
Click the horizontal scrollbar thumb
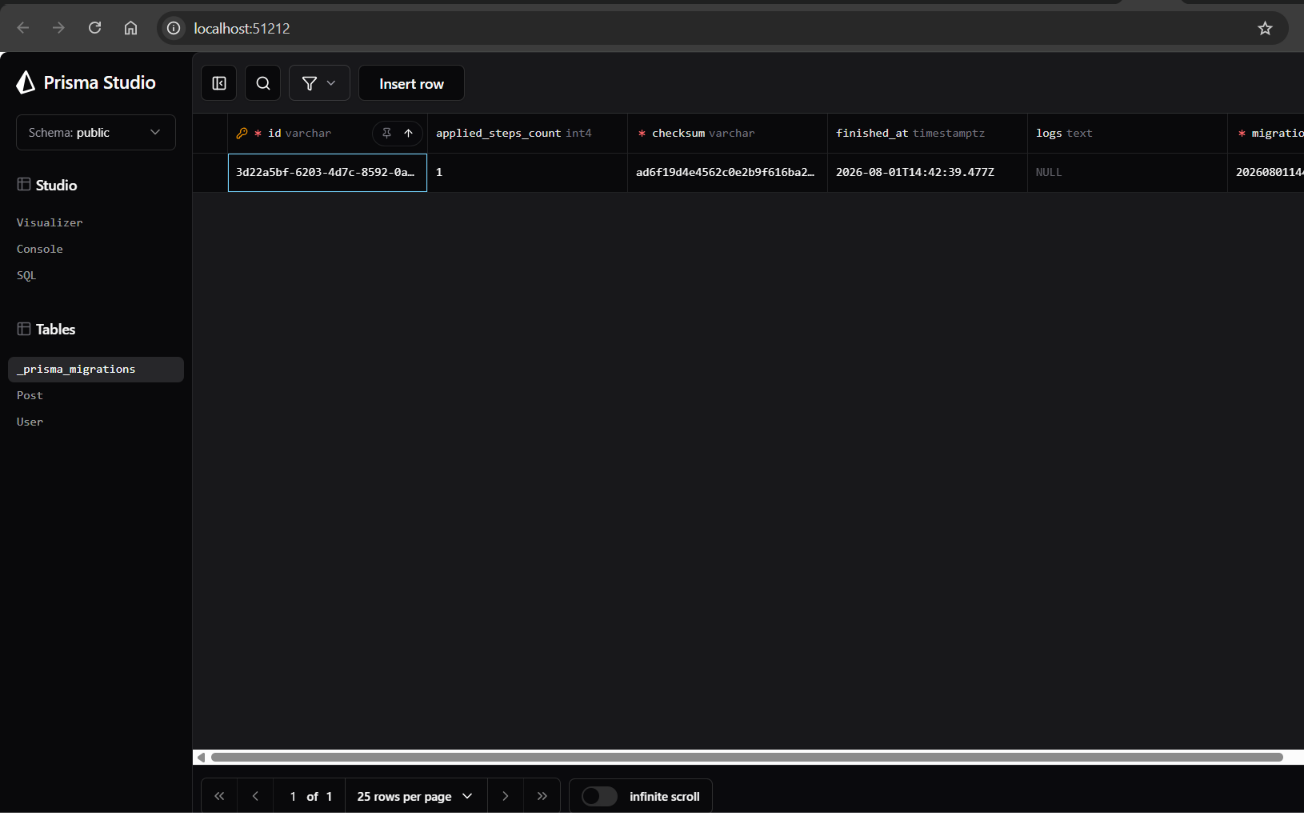[746, 757]
